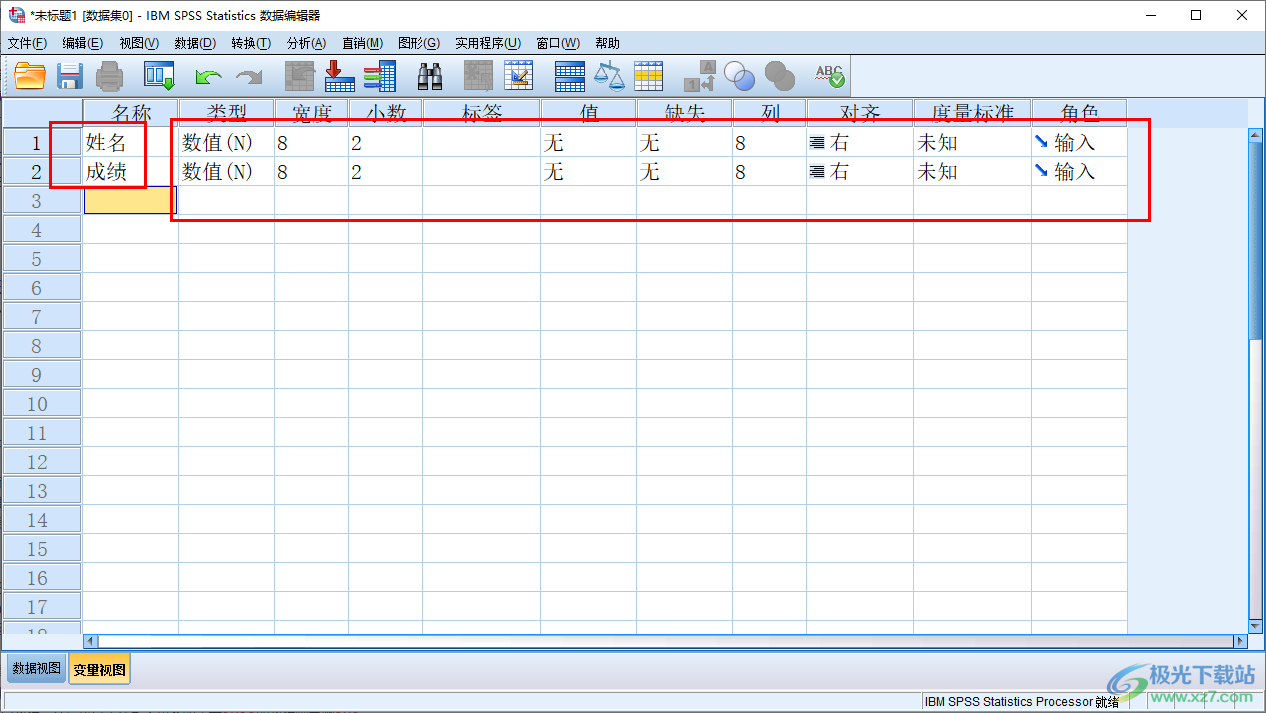Open the 直销(M) menu

coord(362,43)
